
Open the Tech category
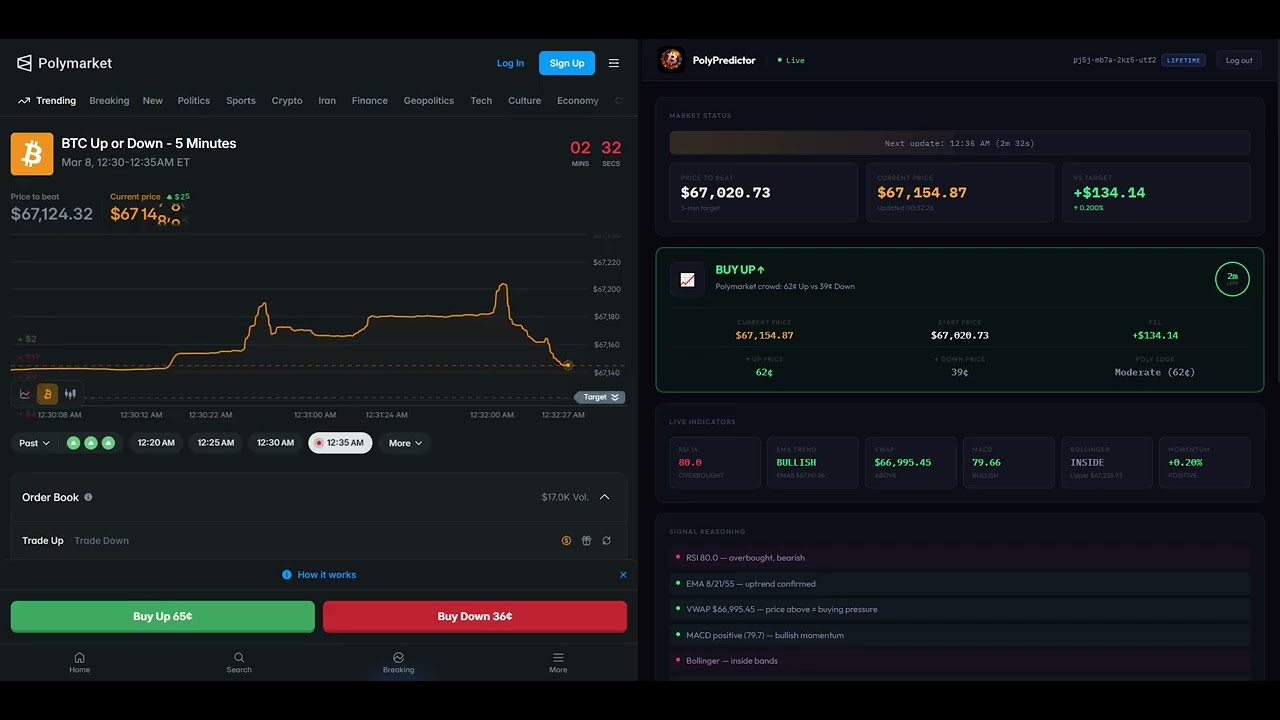(481, 101)
